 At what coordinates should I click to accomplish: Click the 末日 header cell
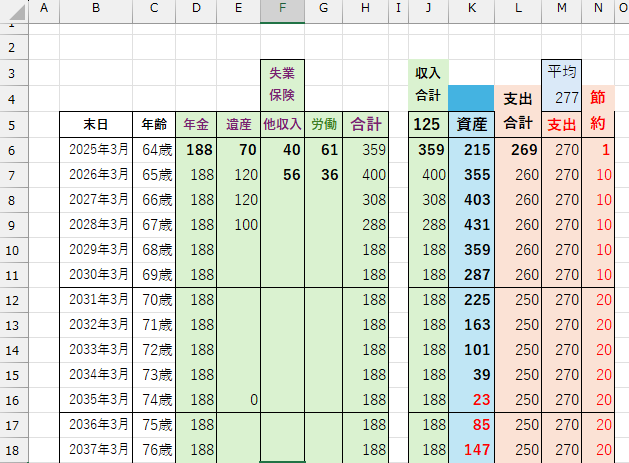(x=96, y=125)
